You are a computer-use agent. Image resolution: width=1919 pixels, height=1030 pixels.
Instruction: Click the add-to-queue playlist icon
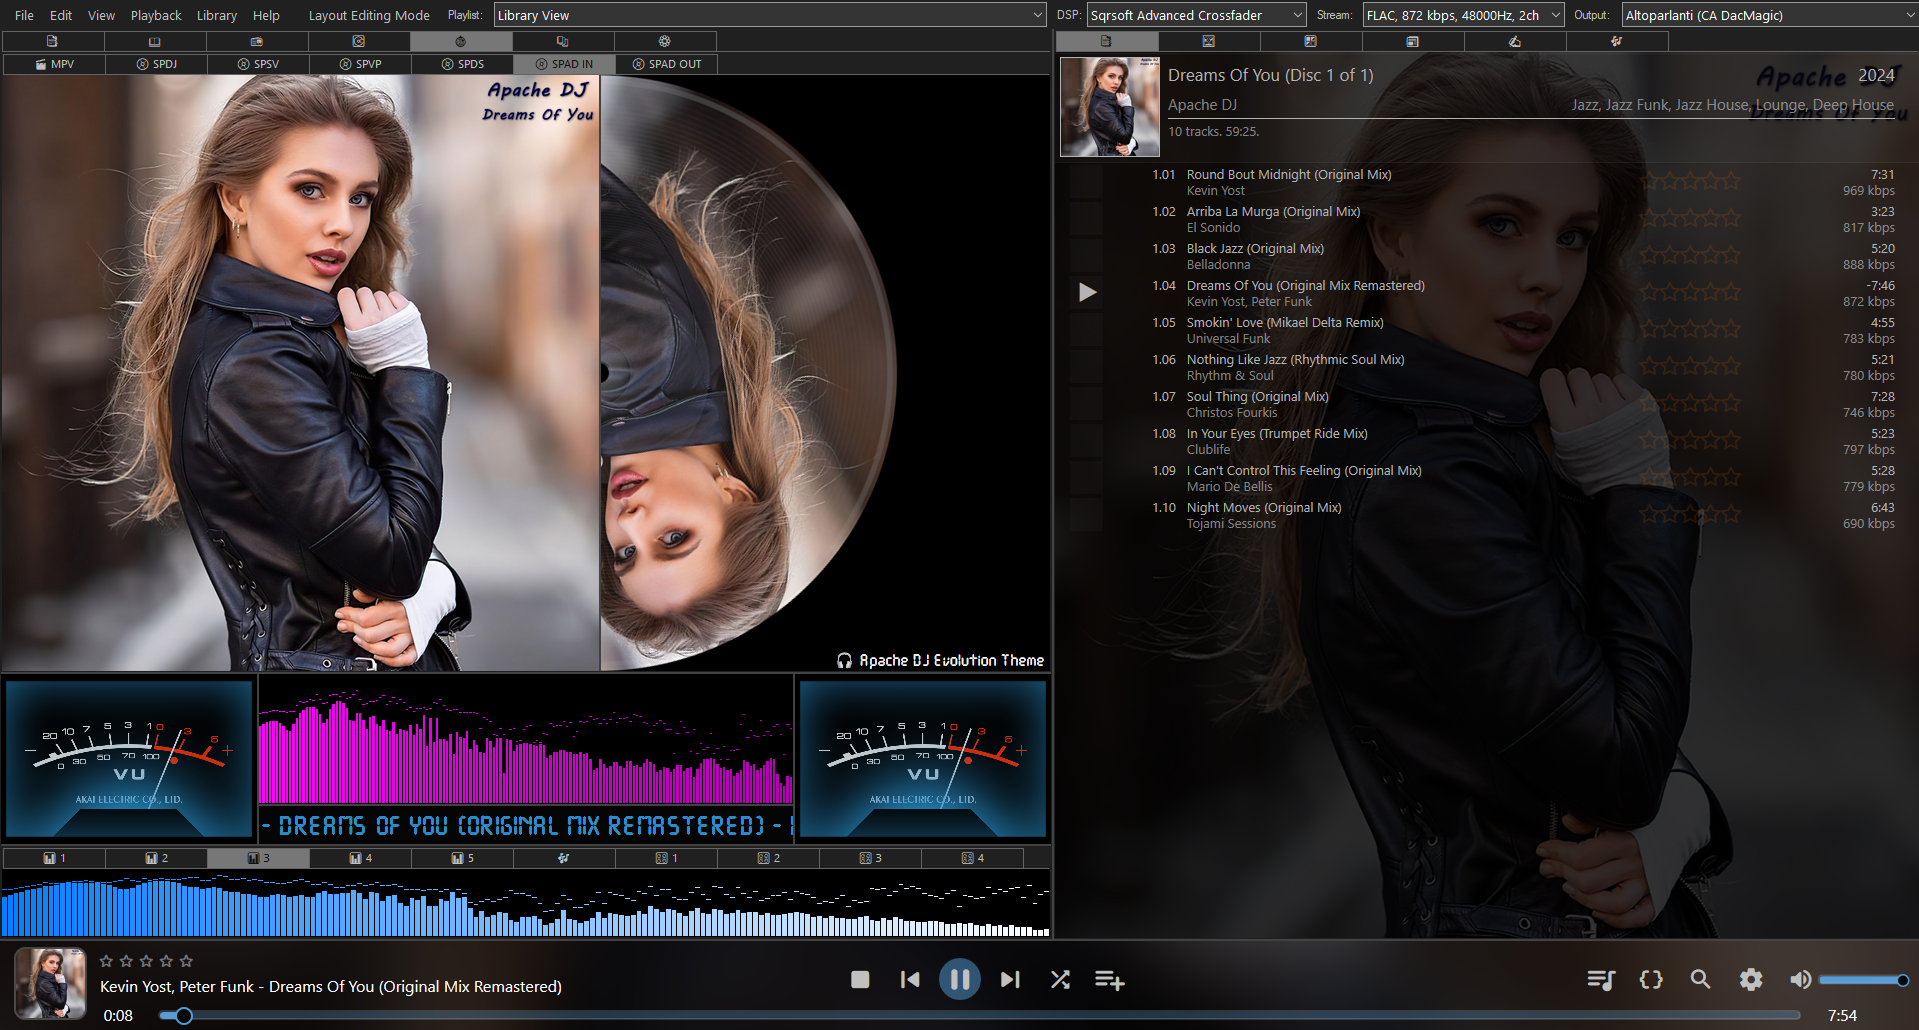1110,980
